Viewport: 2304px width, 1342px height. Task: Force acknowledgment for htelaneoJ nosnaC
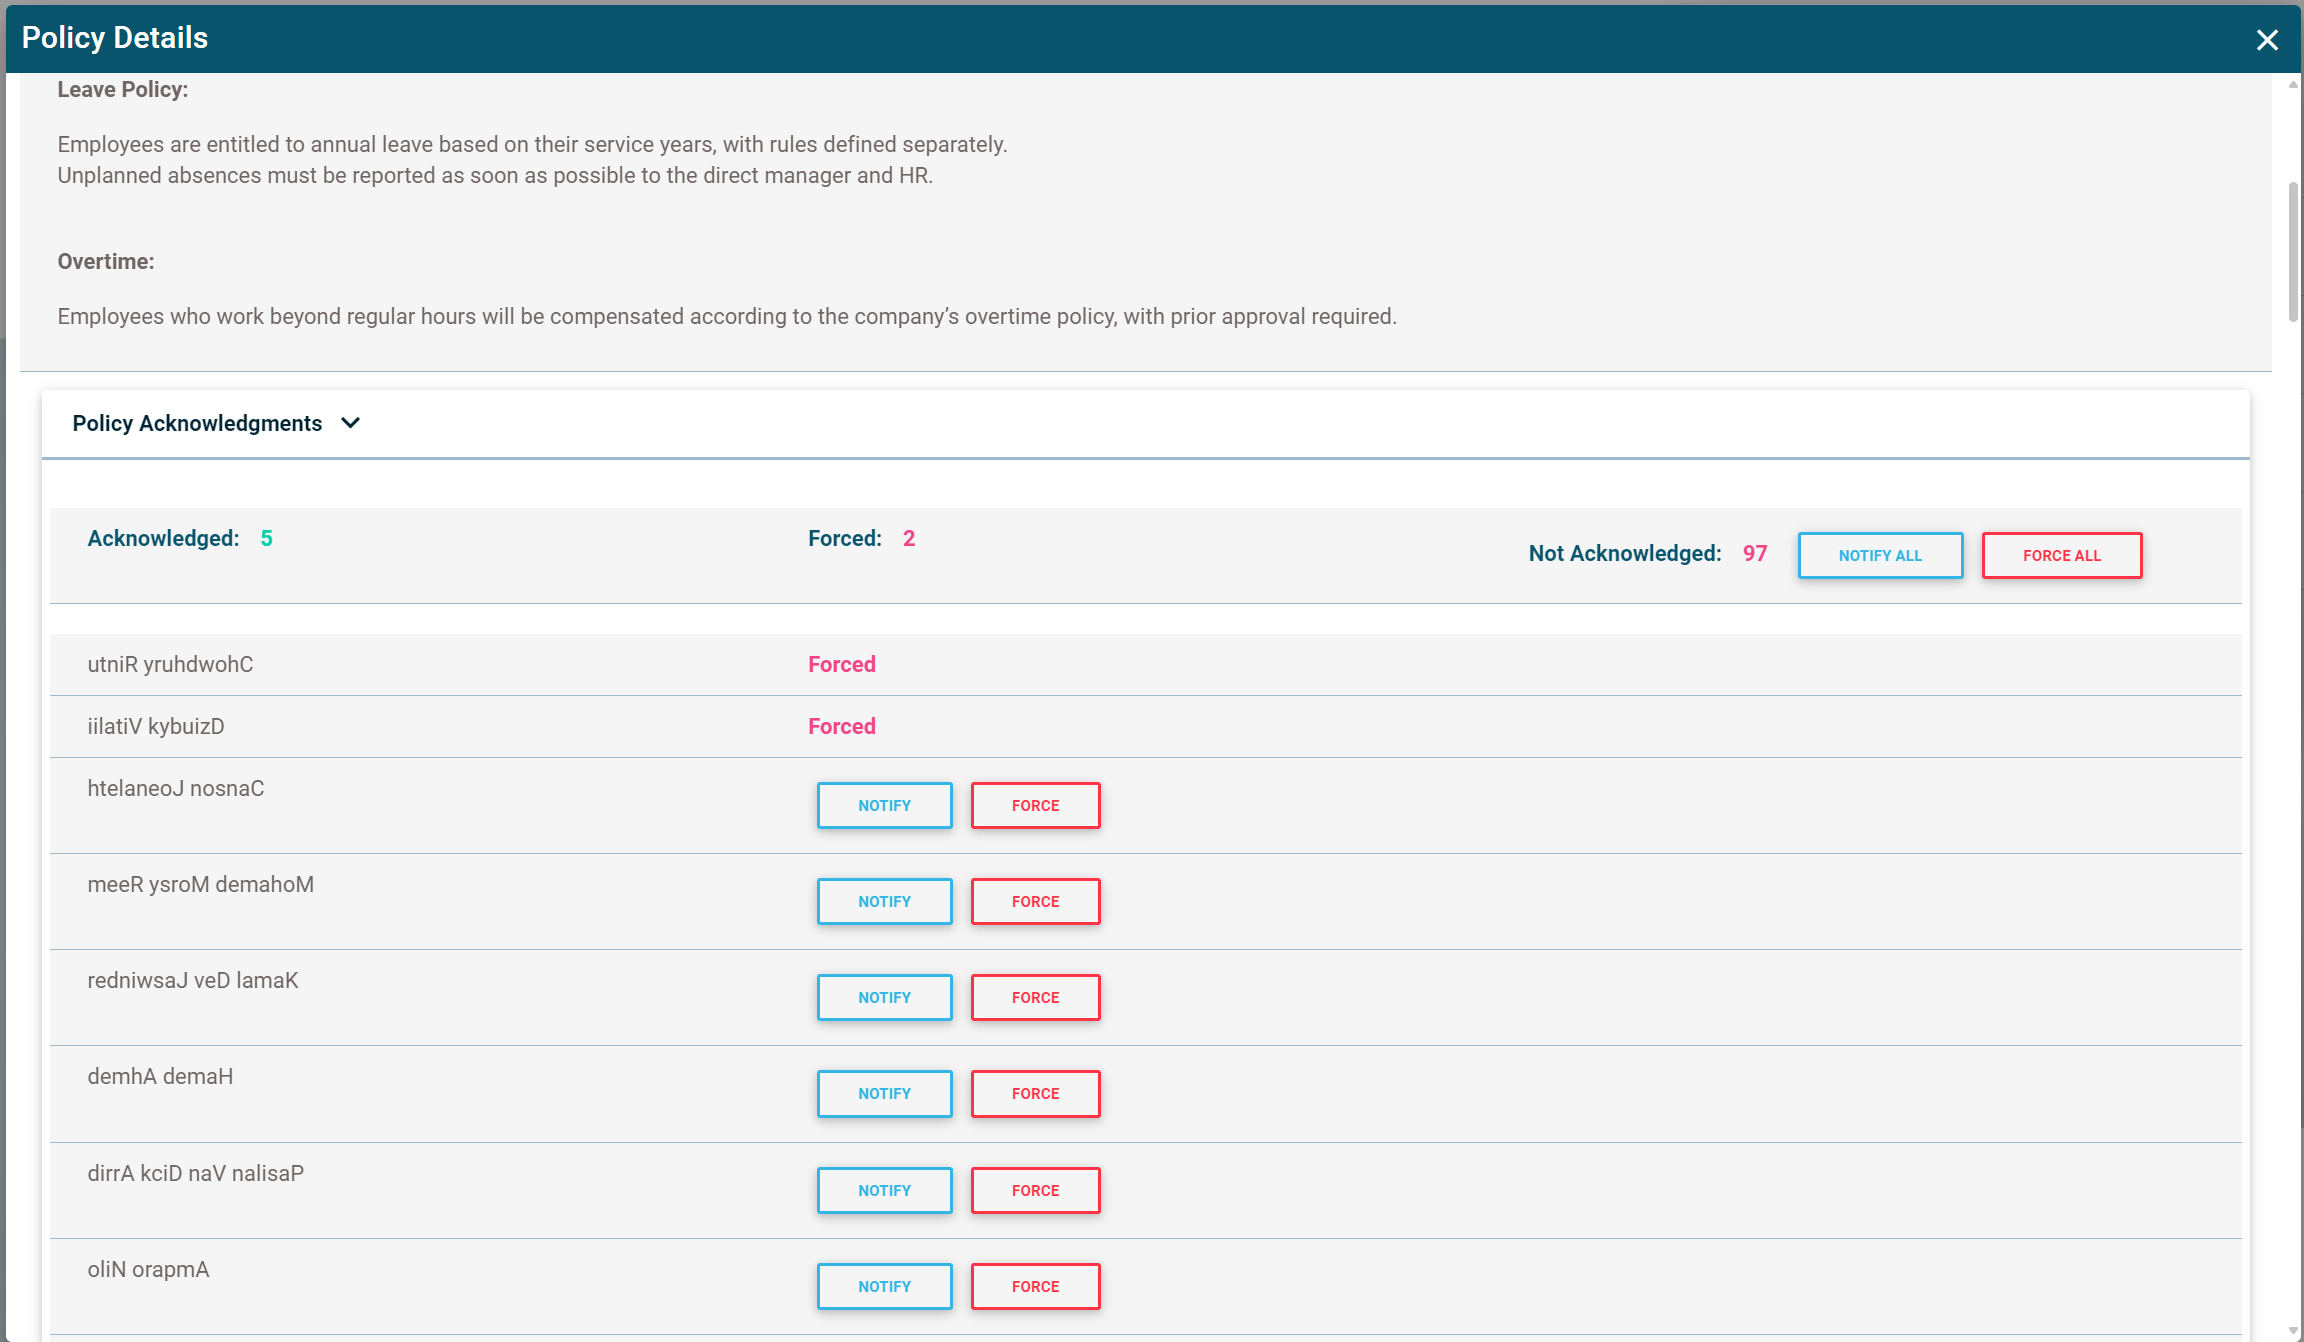[1035, 805]
